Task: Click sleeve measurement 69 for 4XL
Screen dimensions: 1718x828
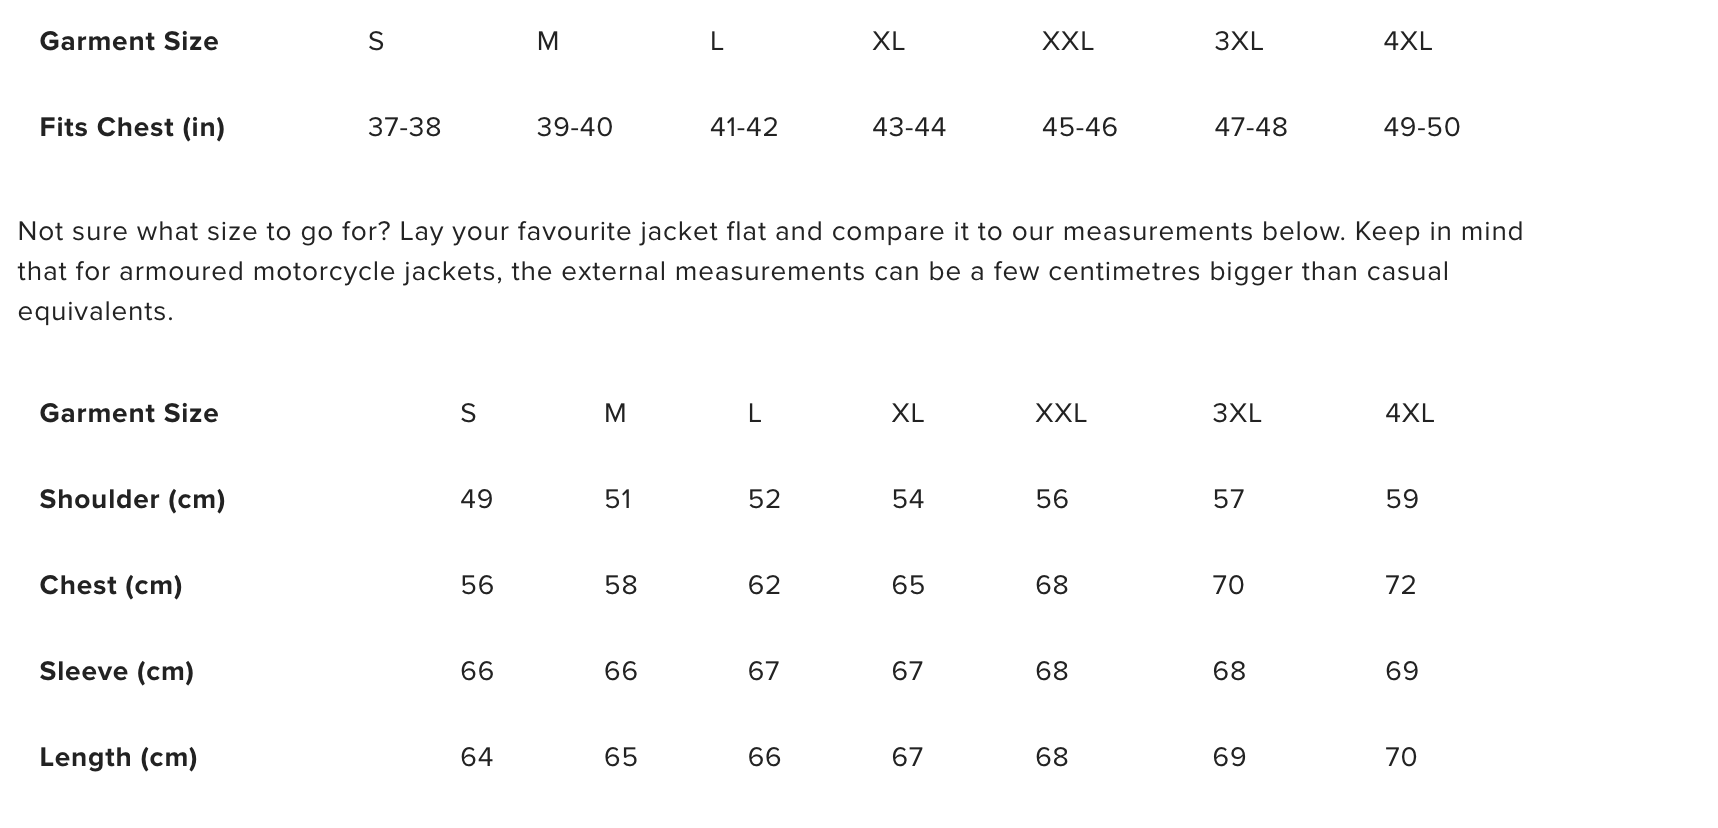Action: [x=1401, y=671]
